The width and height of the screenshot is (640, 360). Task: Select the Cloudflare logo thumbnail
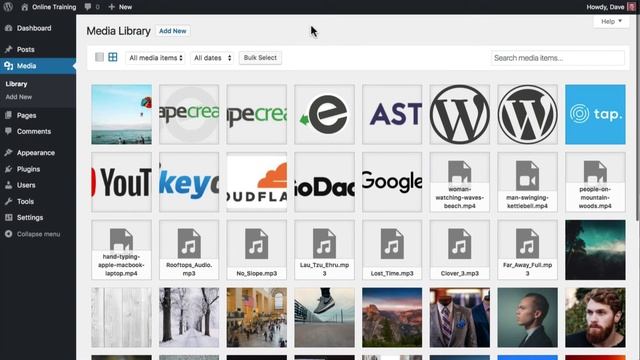tap(257, 182)
